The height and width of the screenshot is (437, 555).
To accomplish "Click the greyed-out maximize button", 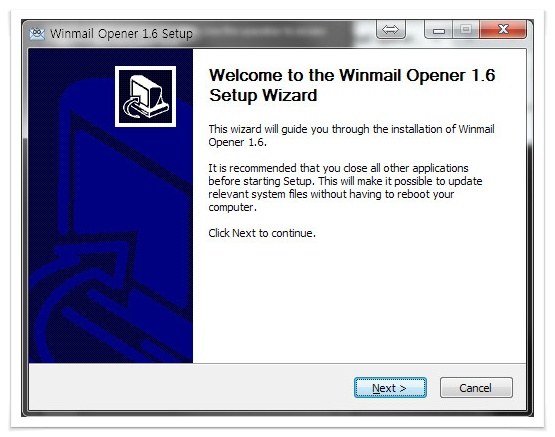I will (466, 29).
